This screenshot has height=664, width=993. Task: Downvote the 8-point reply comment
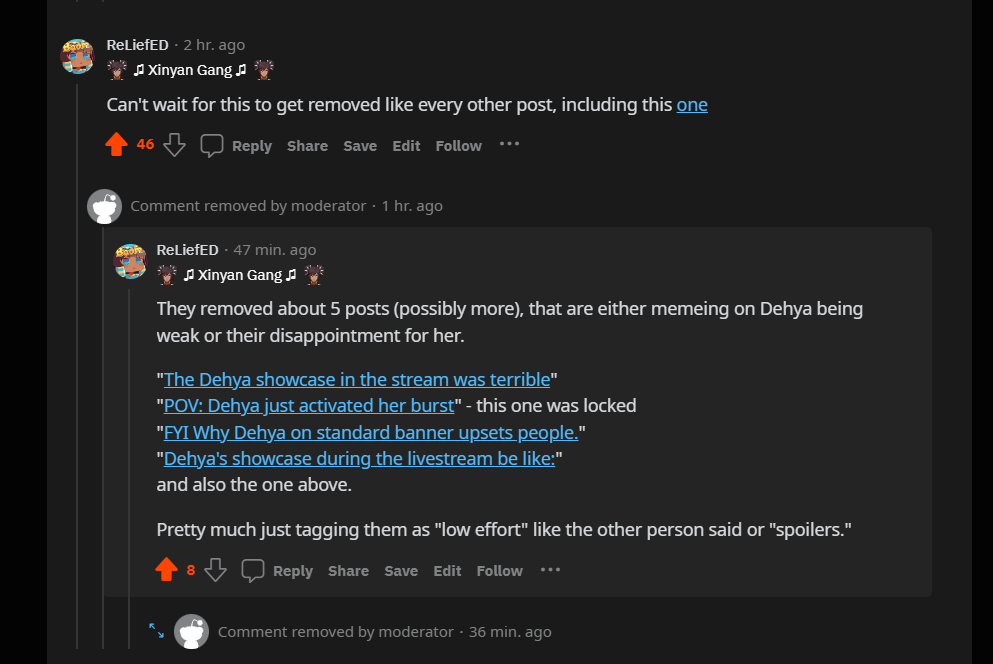(x=216, y=570)
